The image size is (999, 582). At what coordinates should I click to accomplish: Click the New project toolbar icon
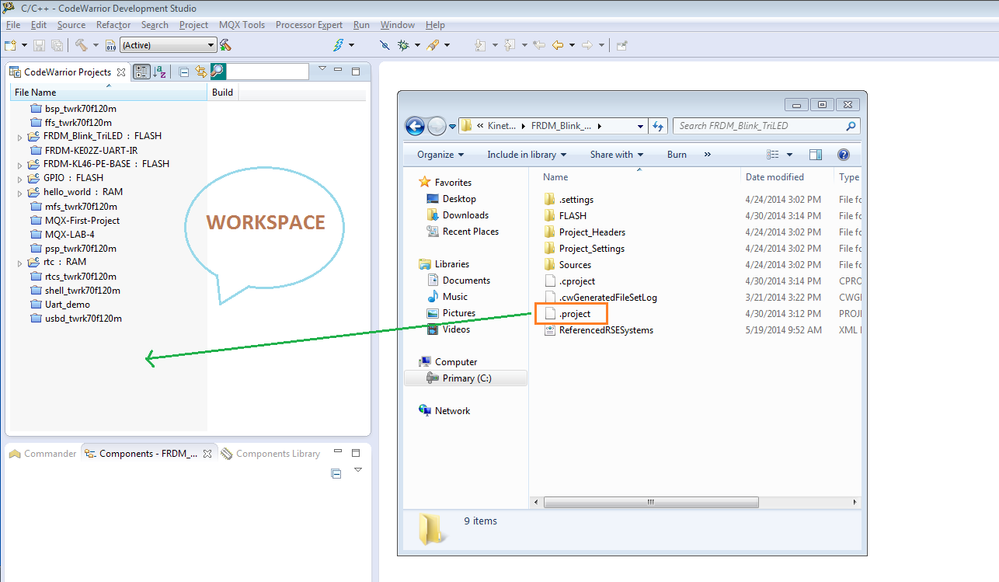(x=11, y=45)
